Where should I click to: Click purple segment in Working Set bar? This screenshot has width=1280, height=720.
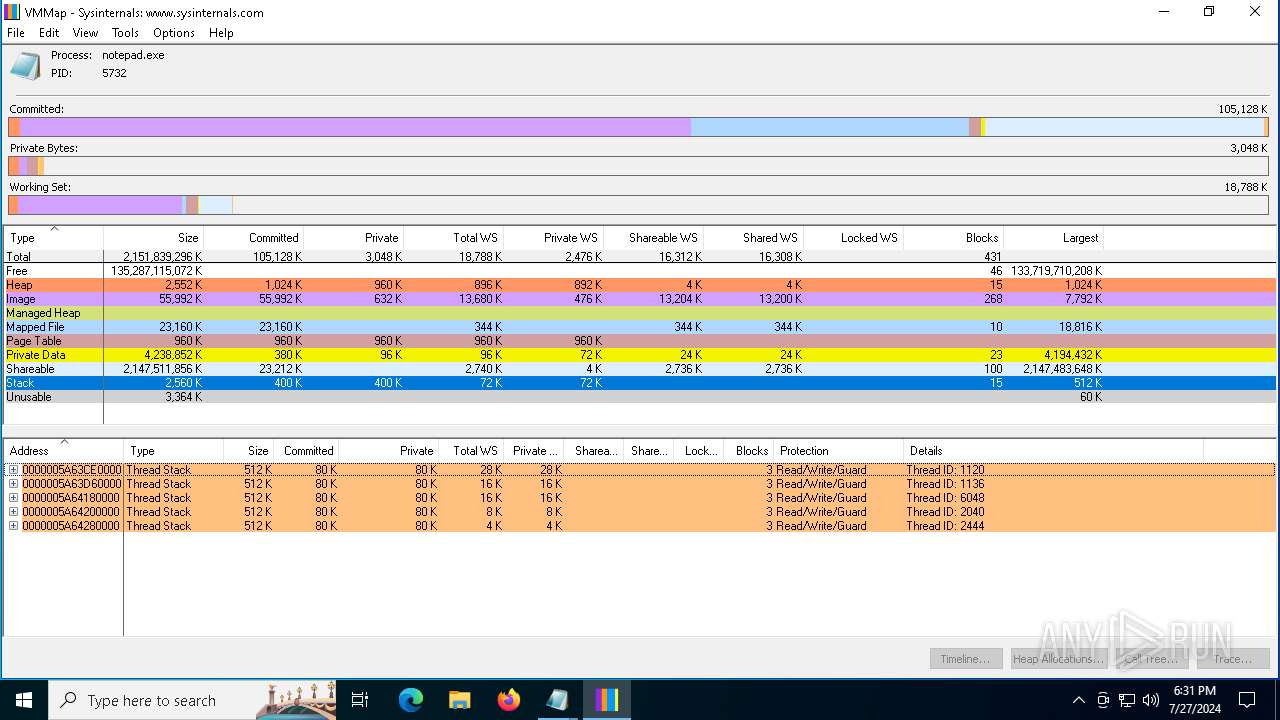[100, 205]
